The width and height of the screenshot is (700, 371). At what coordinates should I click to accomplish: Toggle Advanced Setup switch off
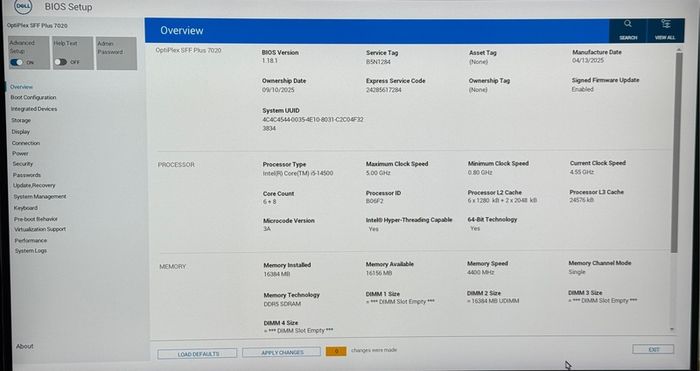point(17,63)
